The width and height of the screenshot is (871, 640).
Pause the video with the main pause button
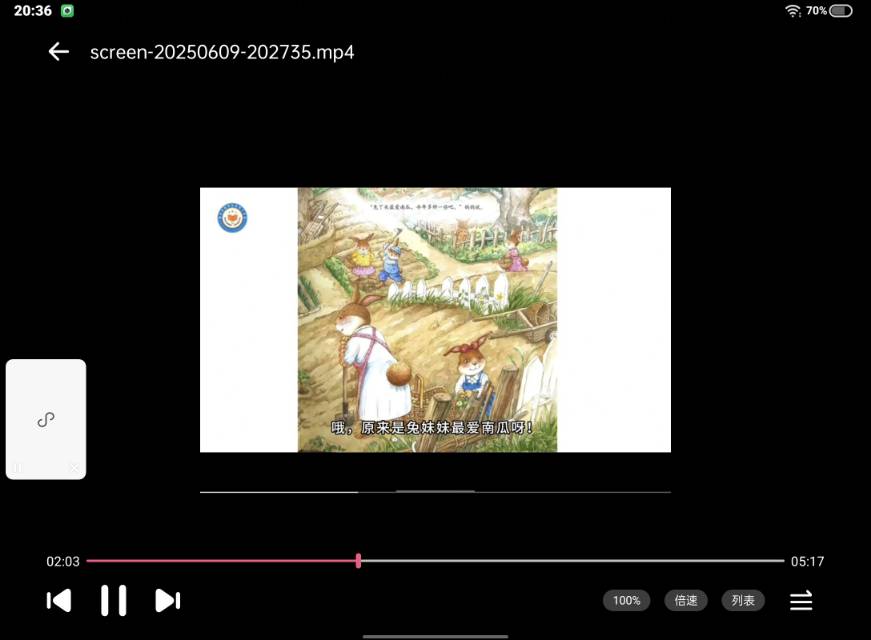point(113,601)
